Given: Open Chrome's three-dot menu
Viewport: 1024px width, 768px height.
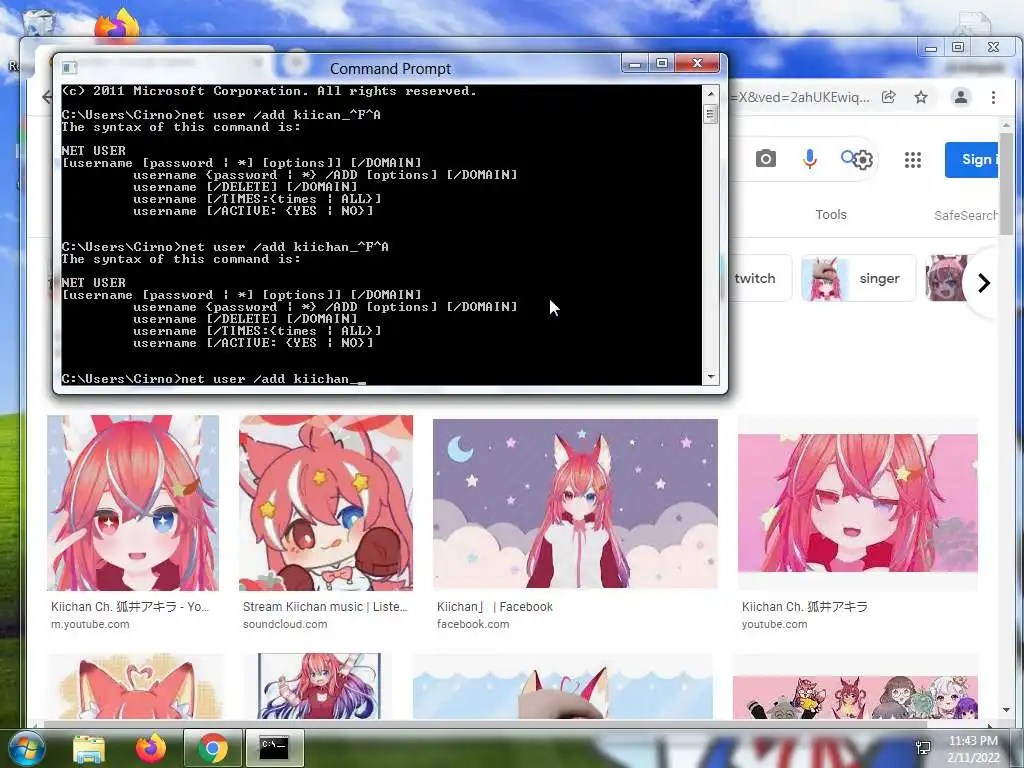Looking at the screenshot, I should pos(993,97).
